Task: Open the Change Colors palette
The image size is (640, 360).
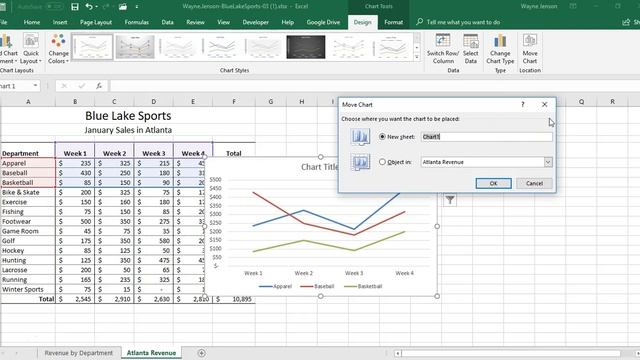Action: [x=58, y=49]
